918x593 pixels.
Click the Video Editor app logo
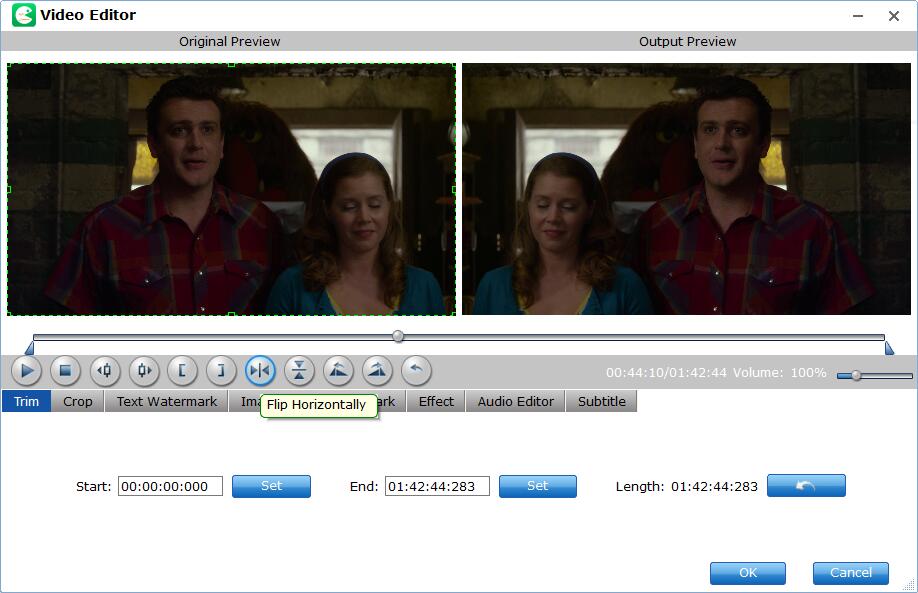coord(23,15)
